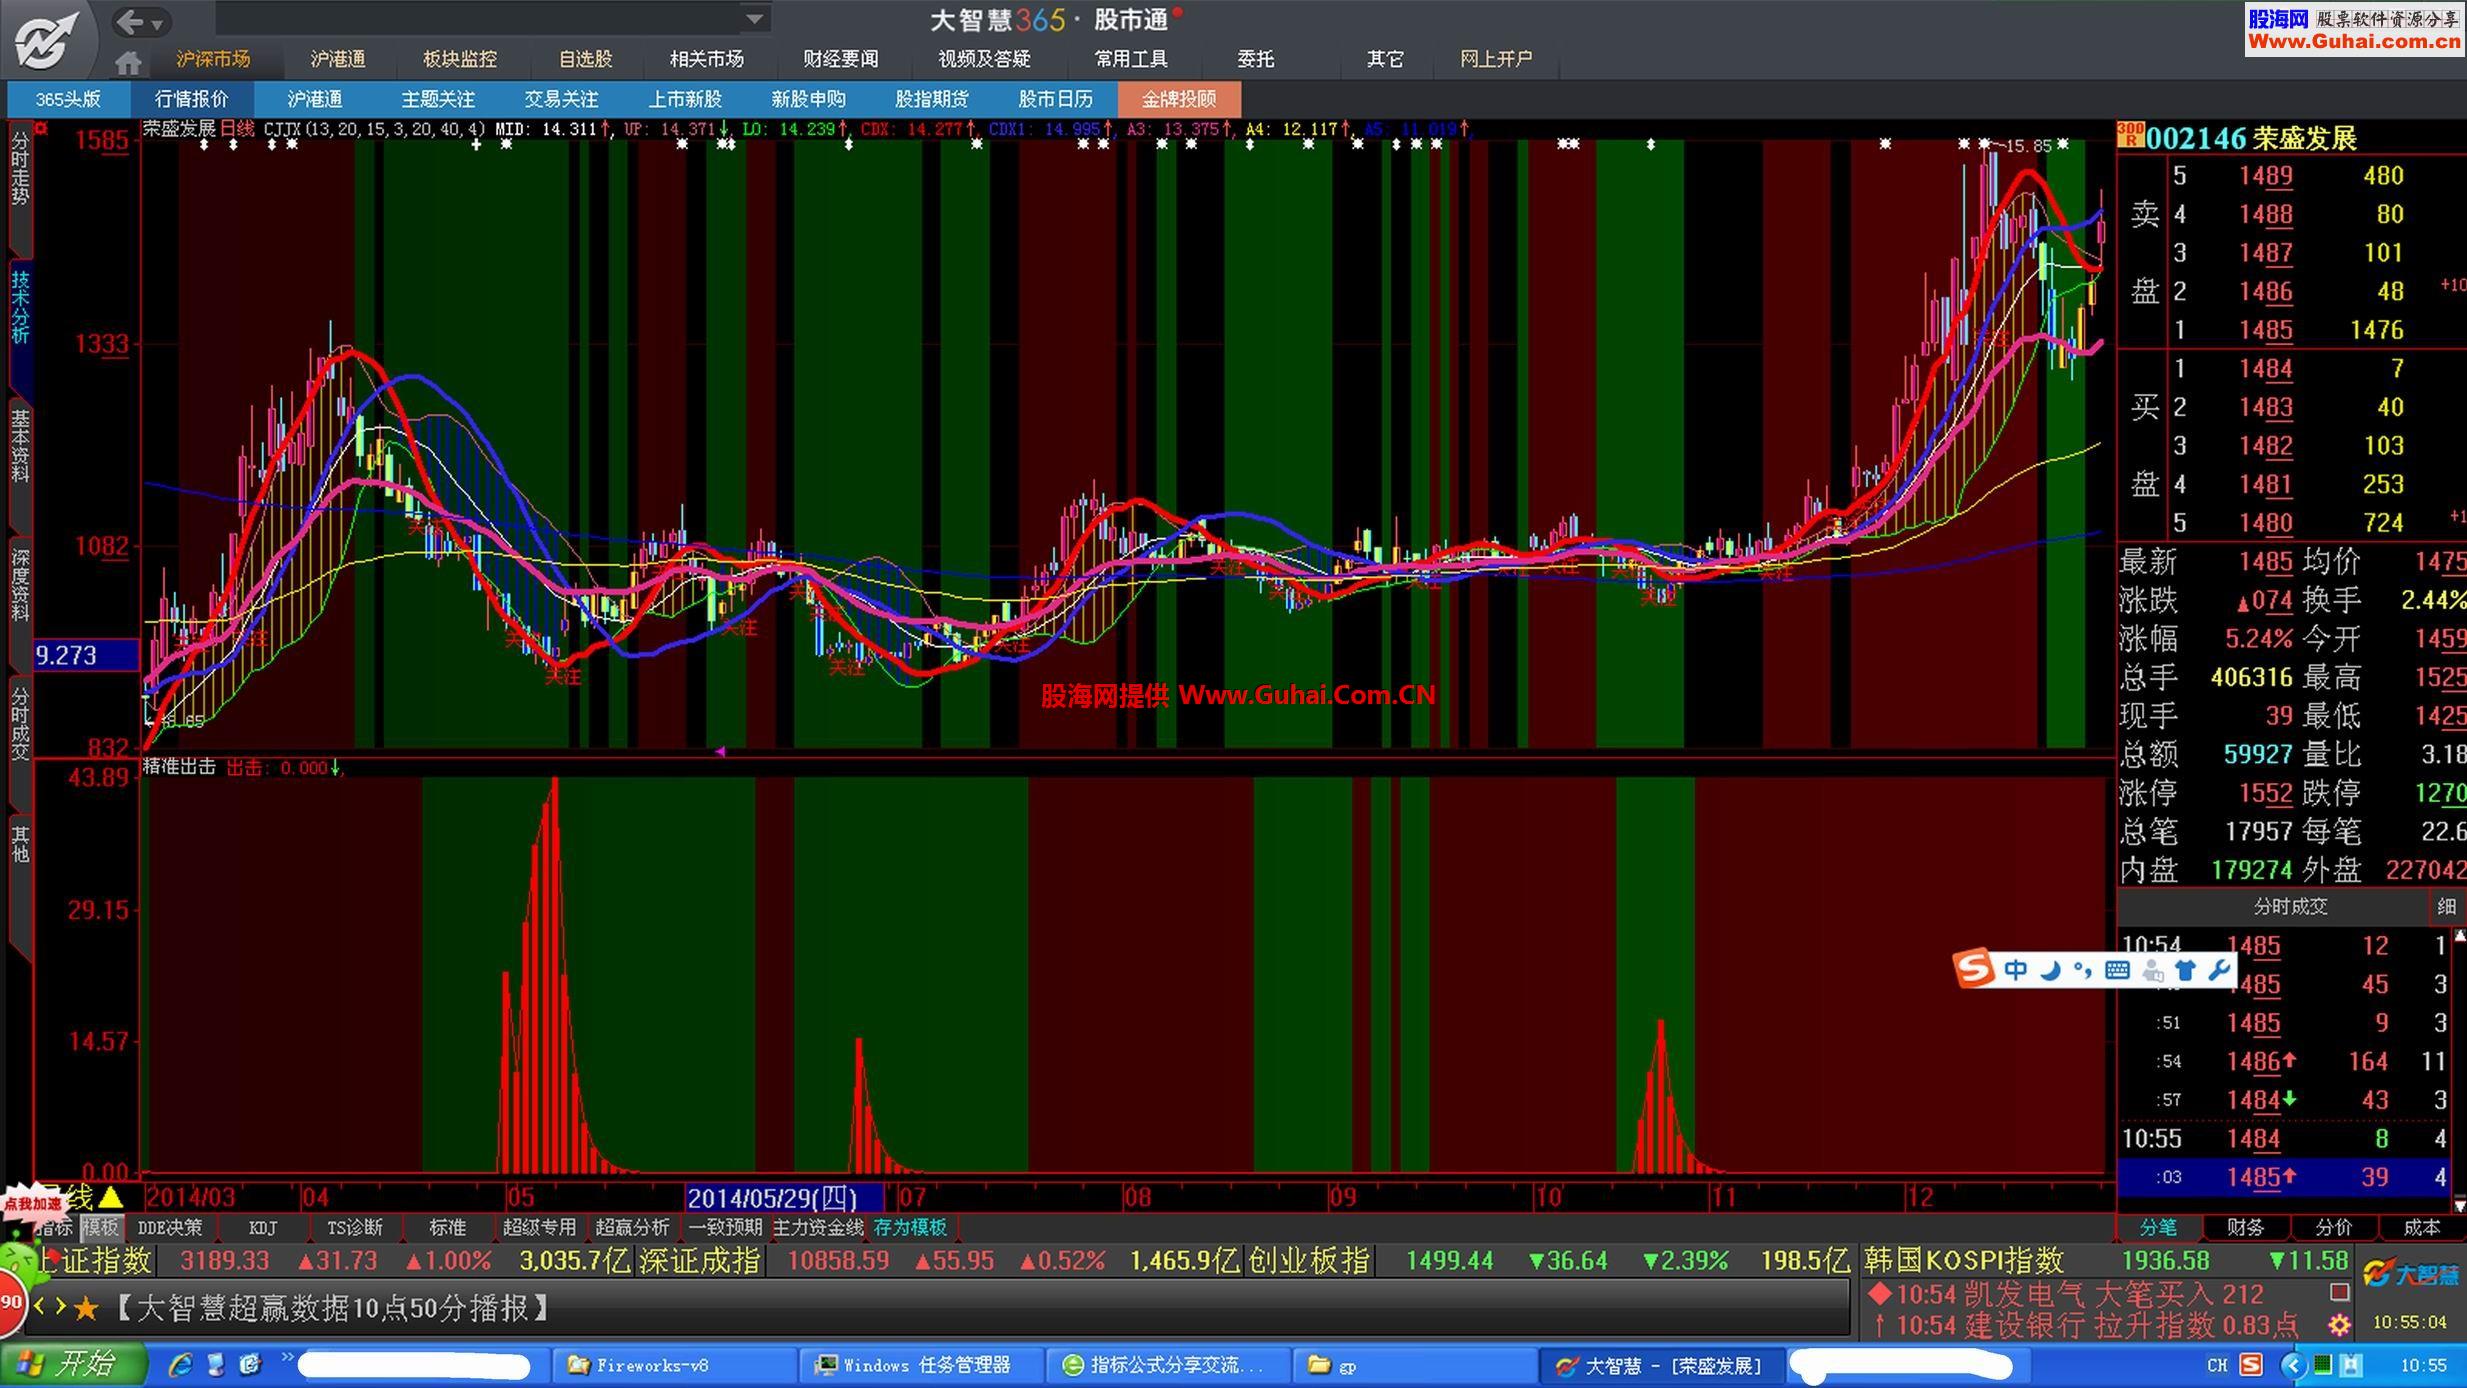Open the 沪港通 main menu
The height and width of the screenshot is (1388, 2467).
[x=337, y=59]
